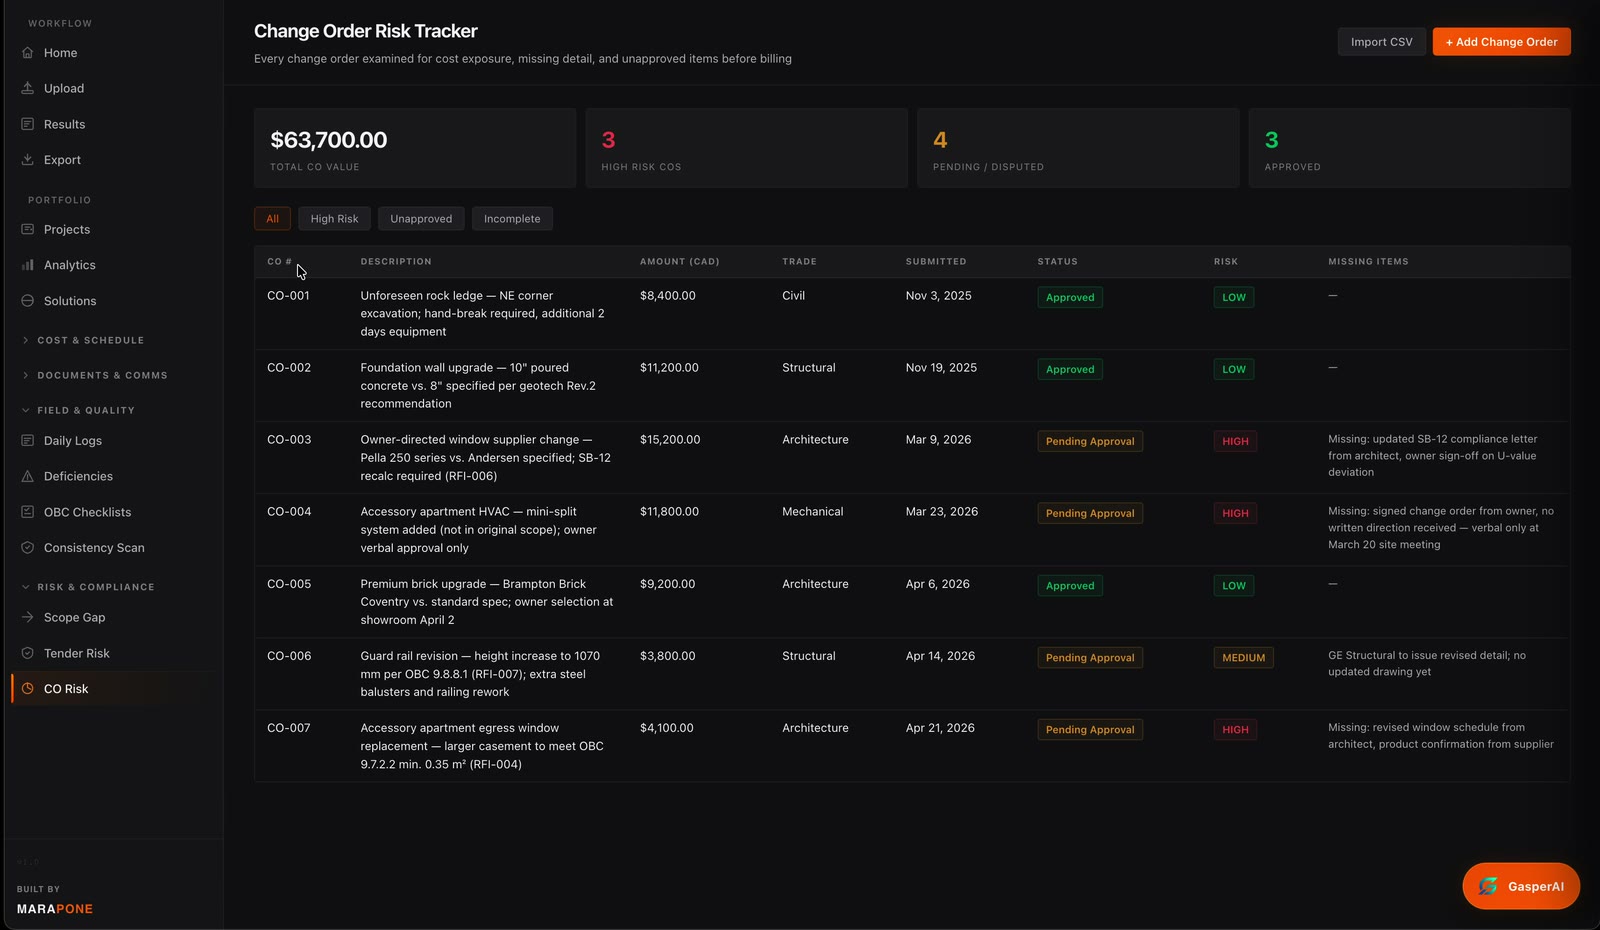1600x930 pixels.
Task: Expand the Documents & Comms section
Action: 95,375
